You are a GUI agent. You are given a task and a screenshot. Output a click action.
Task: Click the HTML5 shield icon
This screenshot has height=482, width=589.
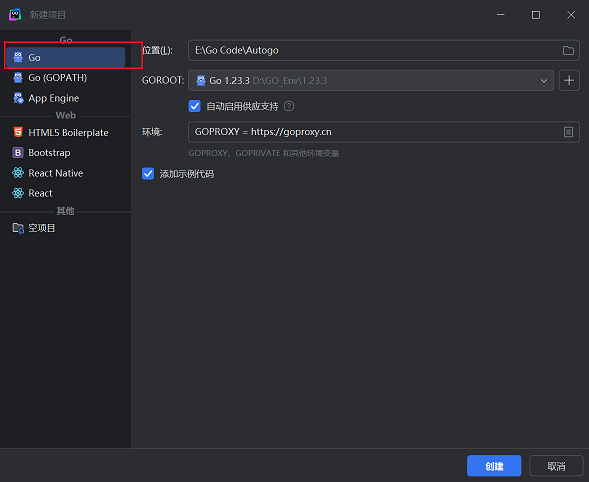tap(18, 132)
